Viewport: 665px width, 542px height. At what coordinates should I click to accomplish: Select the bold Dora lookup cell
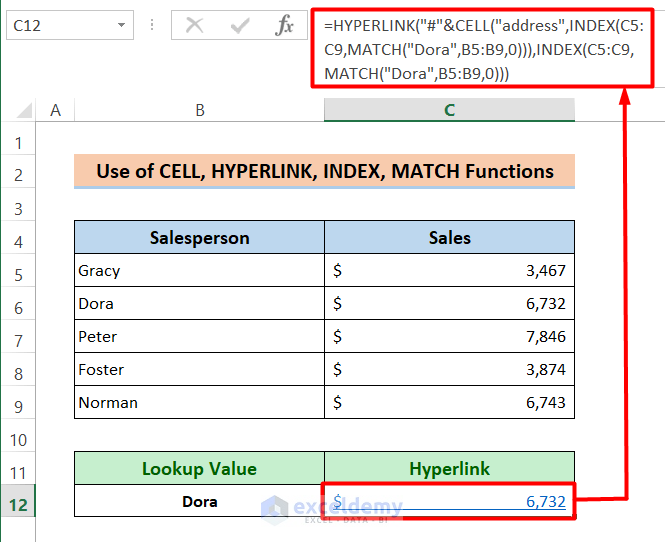pos(200,502)
